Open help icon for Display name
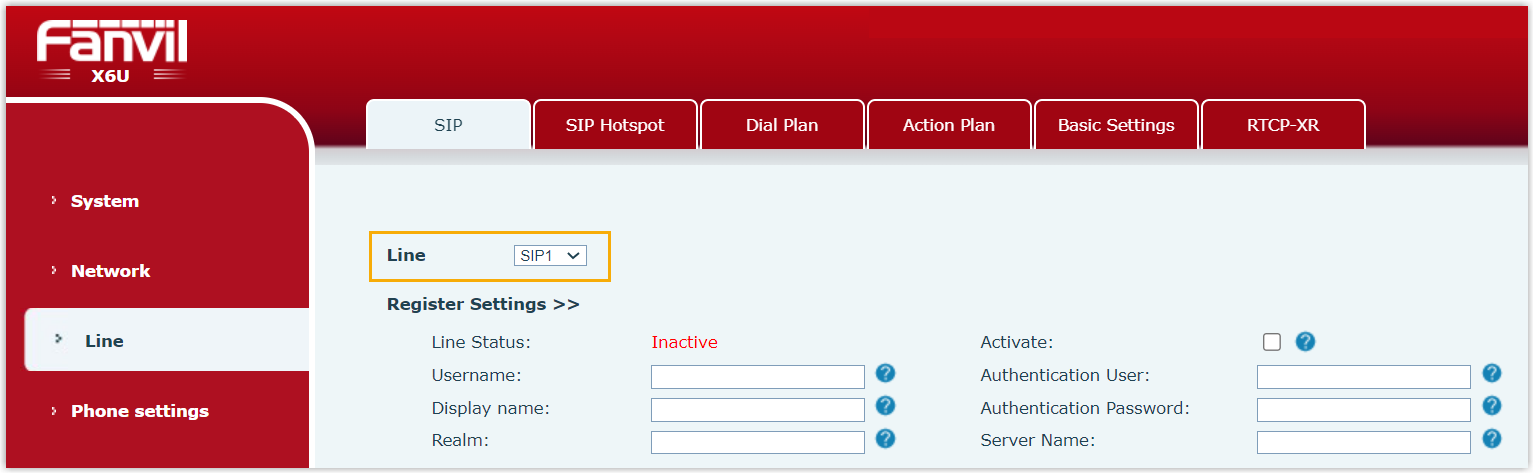 [885, 407]
